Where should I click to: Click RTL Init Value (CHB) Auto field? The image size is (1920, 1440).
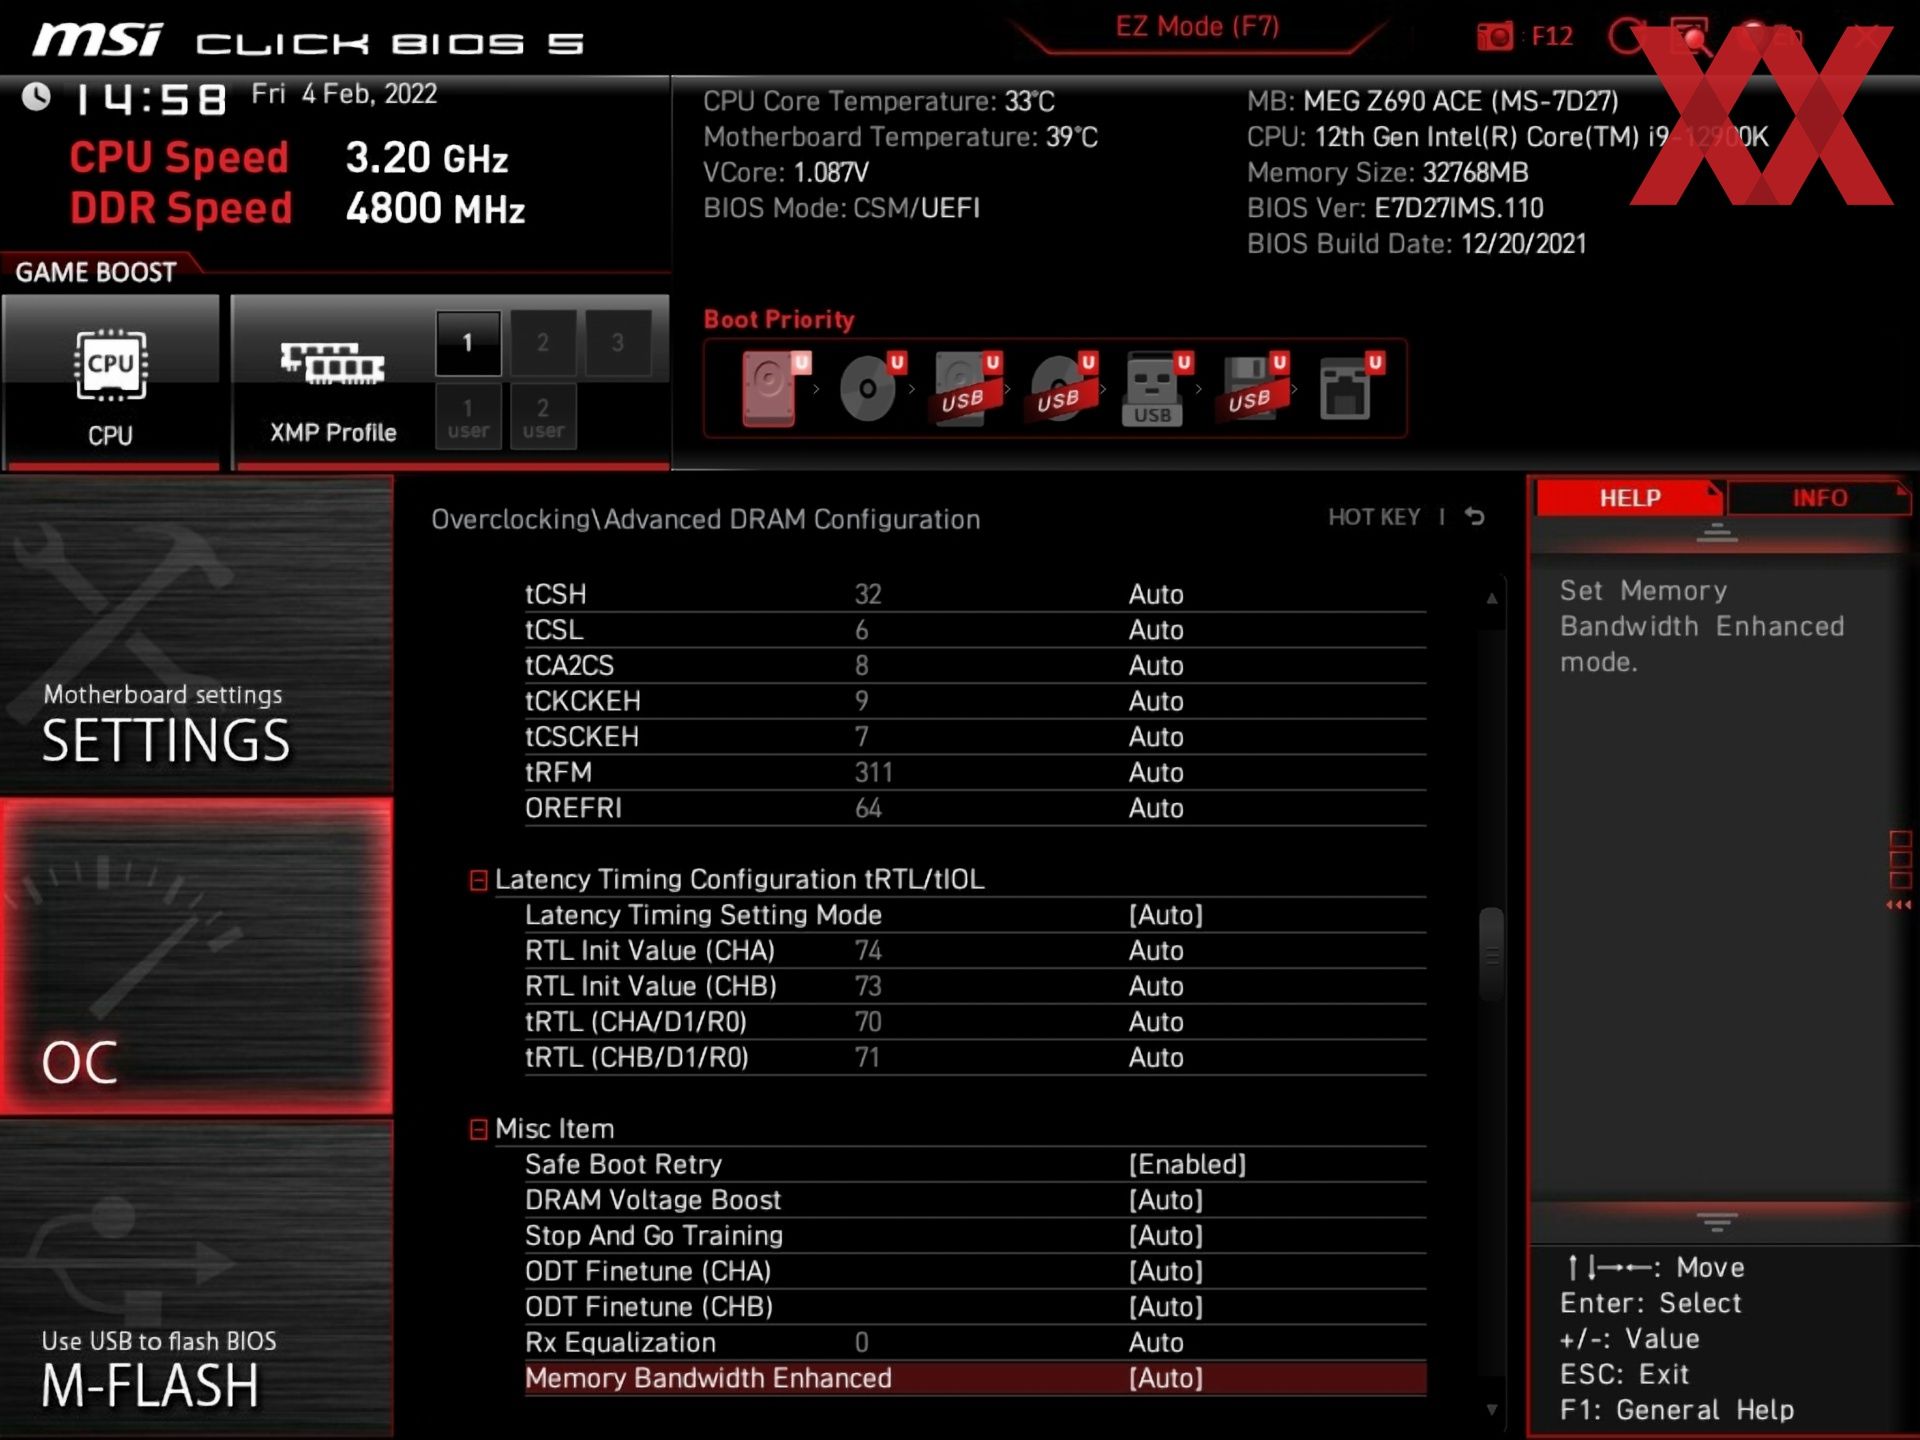(1156, 987)
